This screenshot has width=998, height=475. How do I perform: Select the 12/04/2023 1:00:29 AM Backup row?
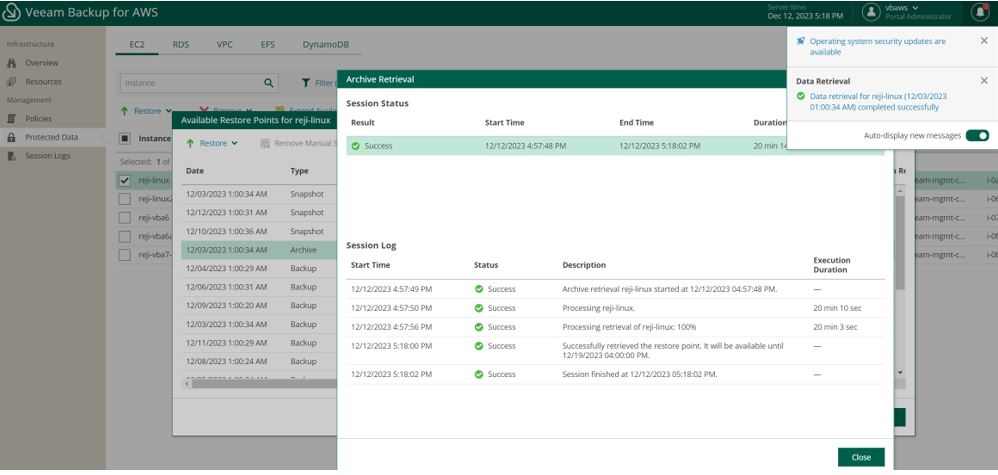pyautogui.click(x=259, y=268)
